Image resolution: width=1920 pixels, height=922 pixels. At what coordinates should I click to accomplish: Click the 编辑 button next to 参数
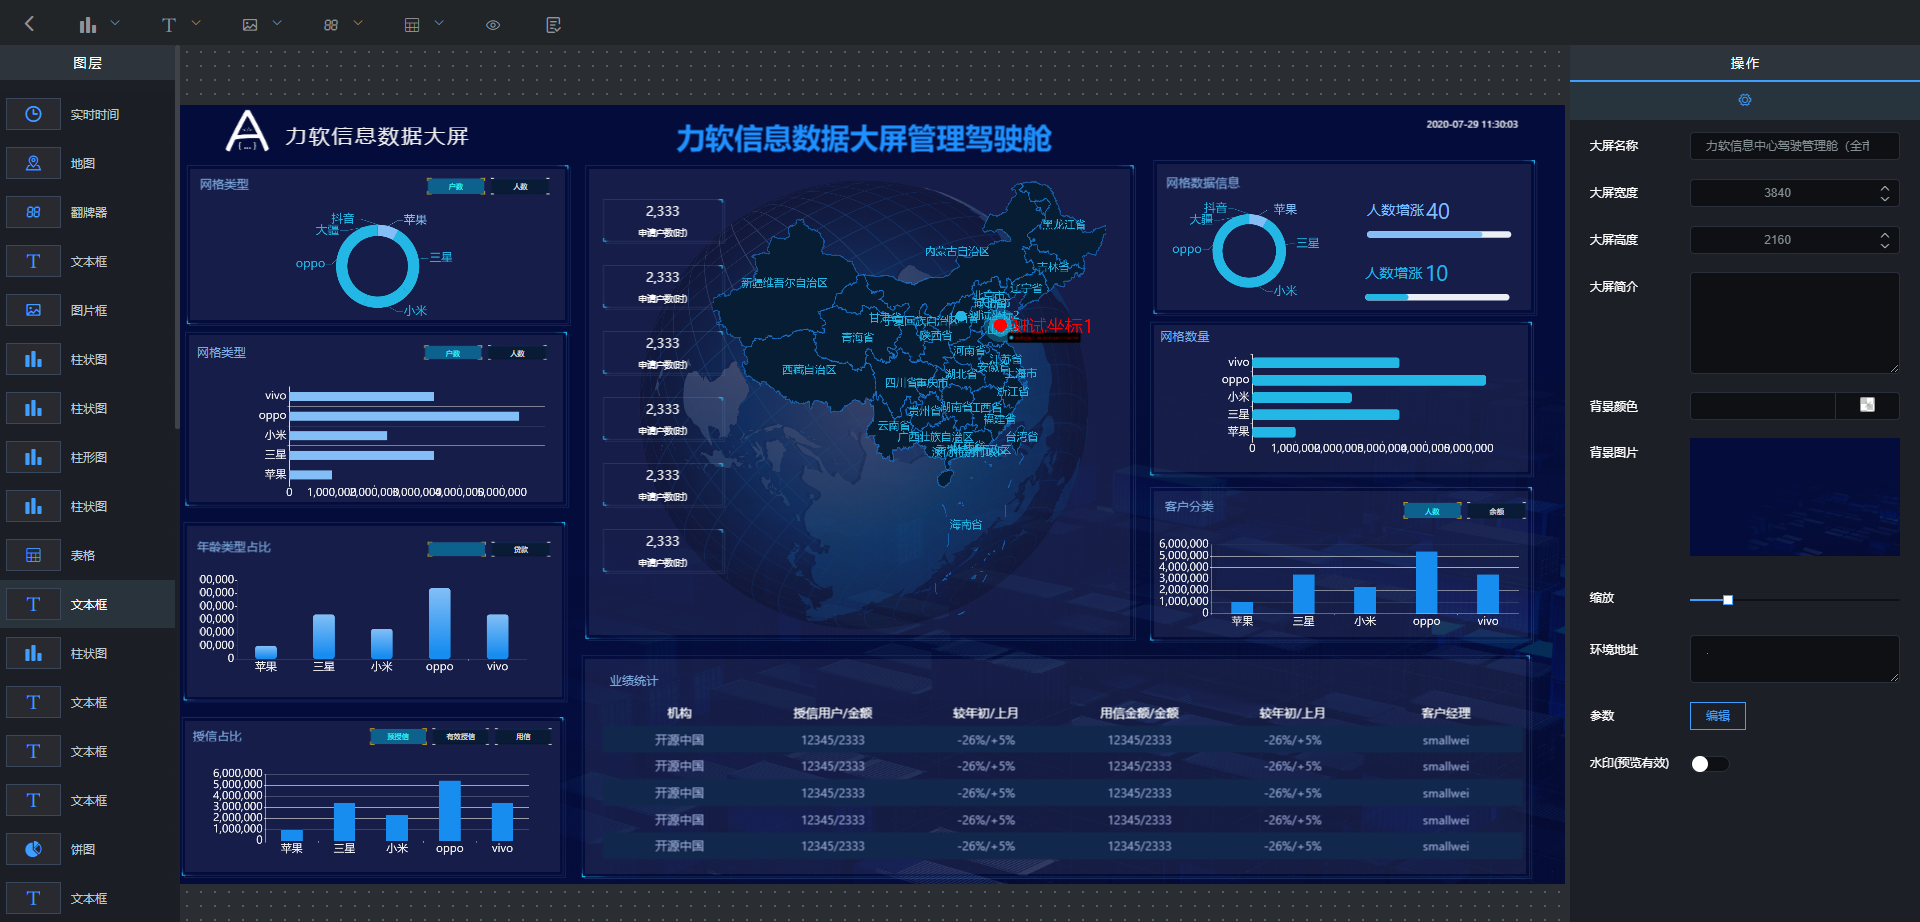point(1717,716)
